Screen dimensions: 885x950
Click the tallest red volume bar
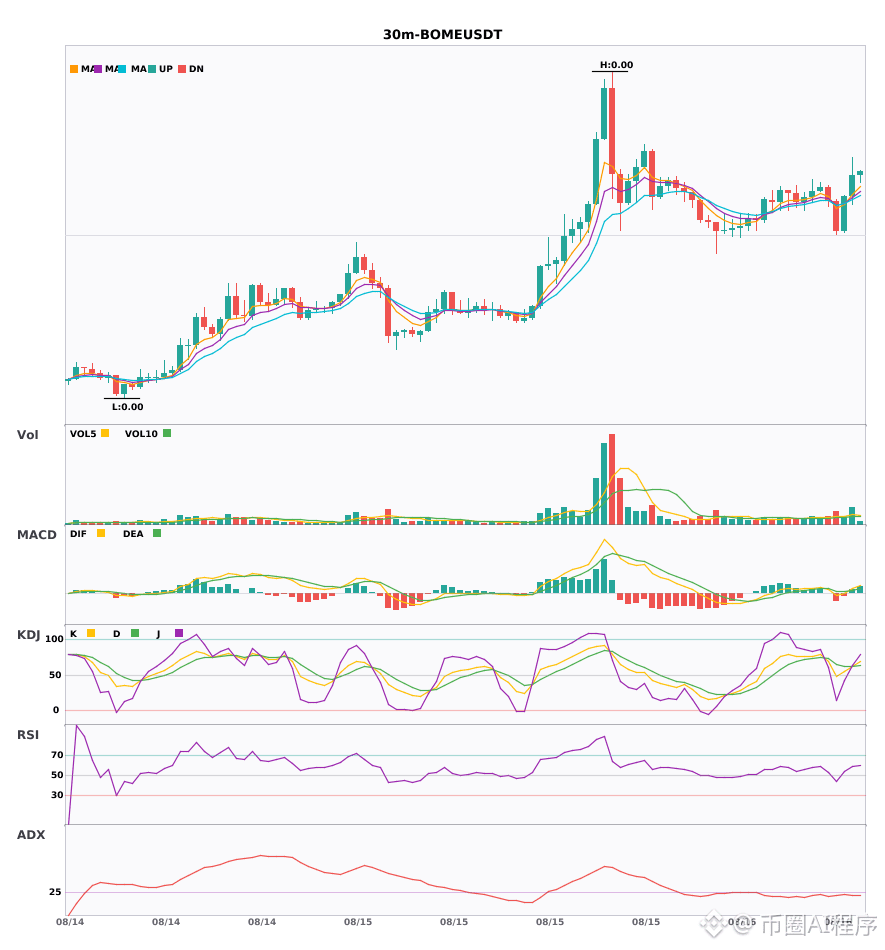(612, 479)
